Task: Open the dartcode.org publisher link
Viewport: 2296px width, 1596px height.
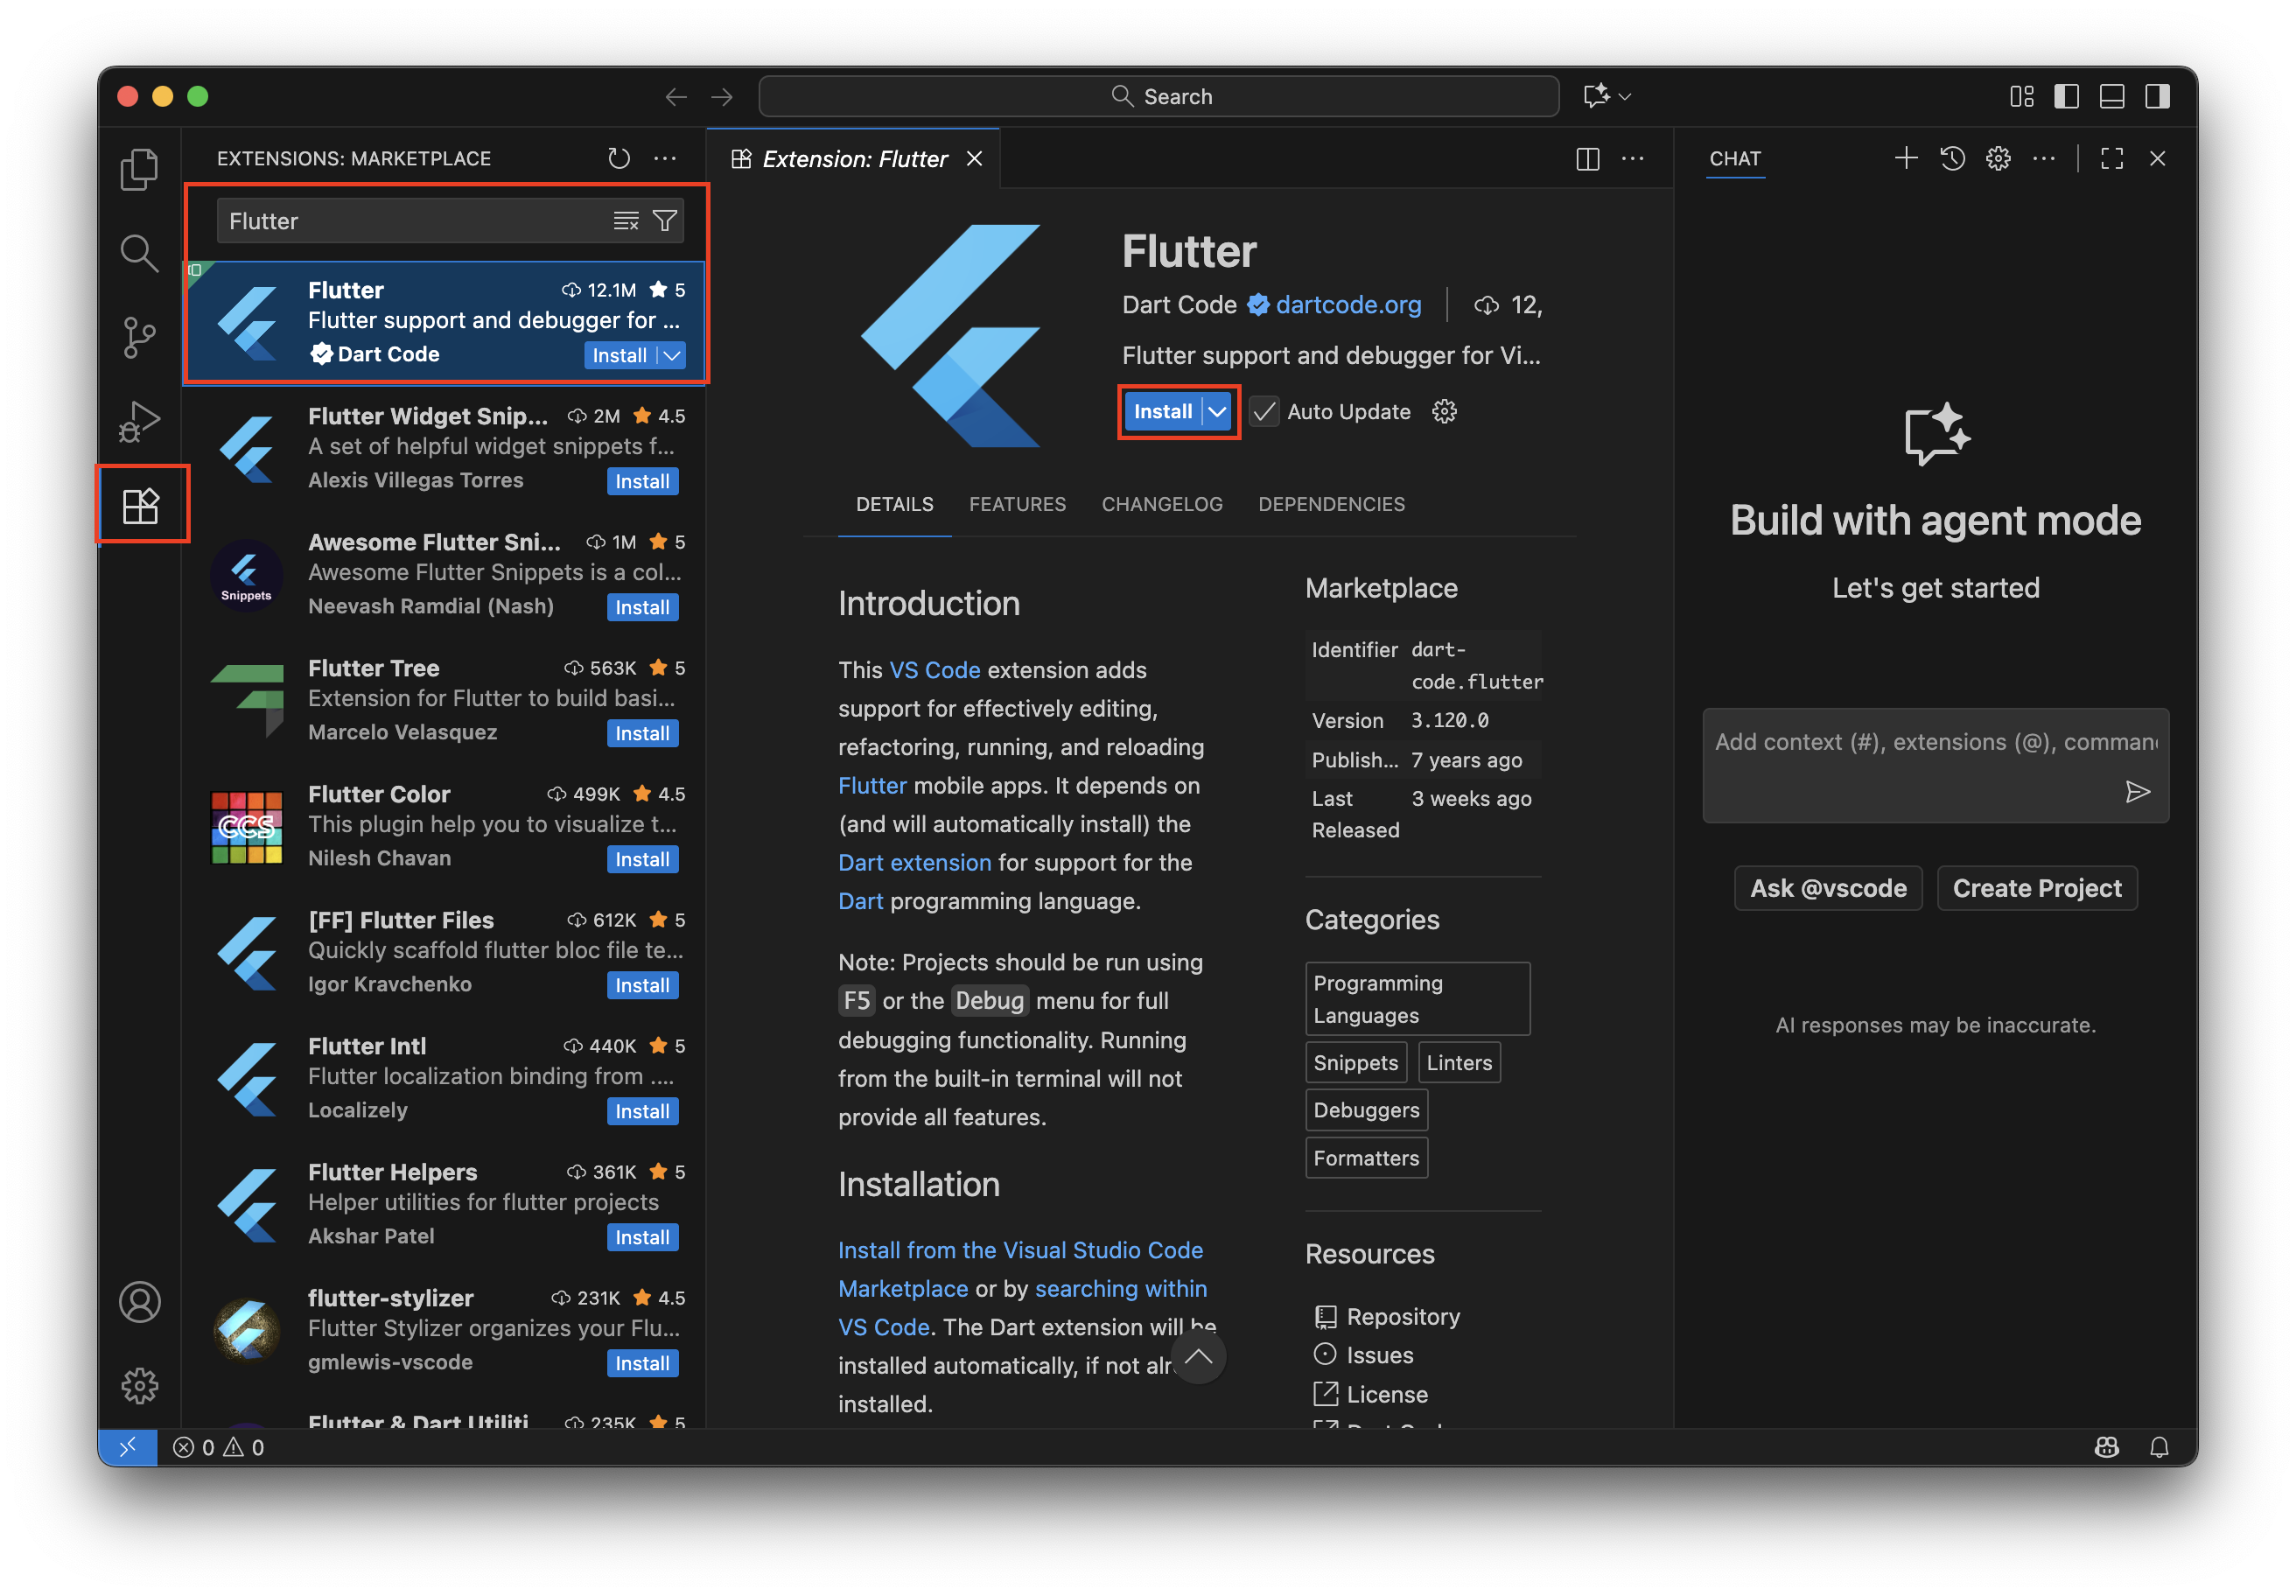Action: [1348, 305]
